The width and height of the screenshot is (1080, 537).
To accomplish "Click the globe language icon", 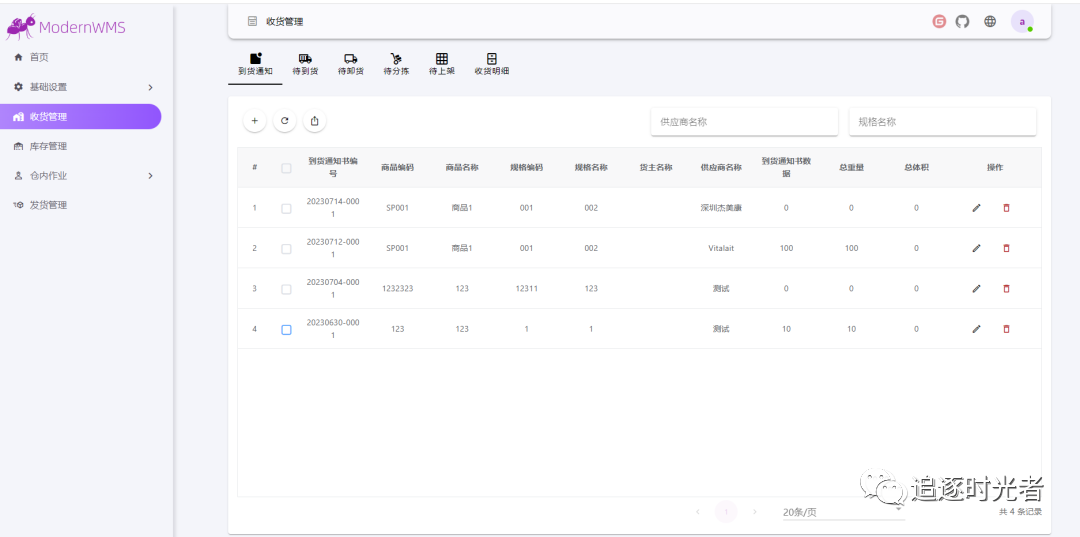I will [990, 21].
